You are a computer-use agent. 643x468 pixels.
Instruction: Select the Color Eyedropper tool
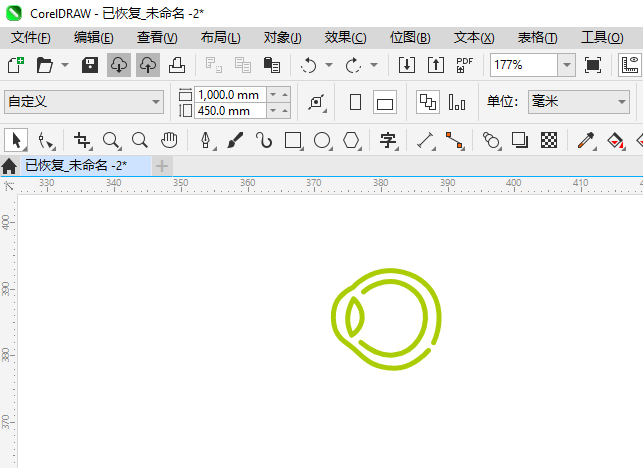[x=586, y=140]
